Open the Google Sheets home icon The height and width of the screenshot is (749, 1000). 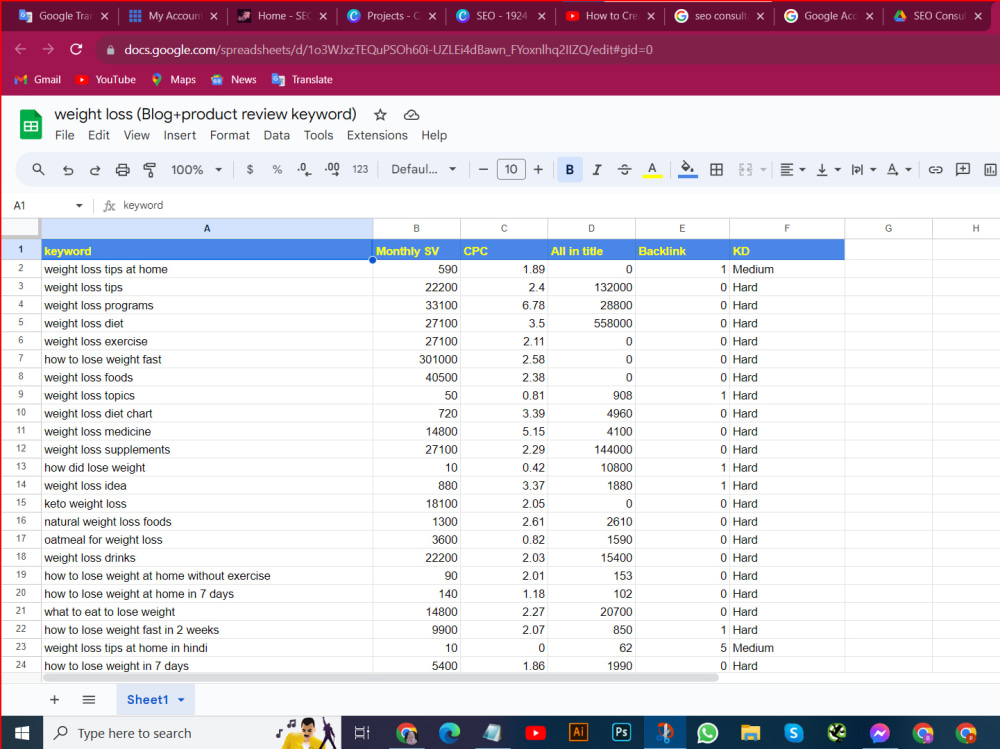30,124
